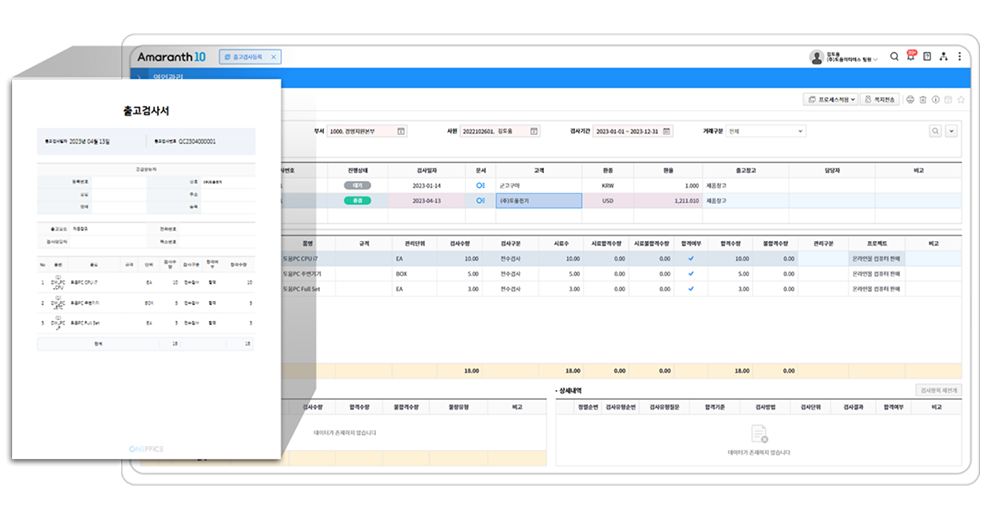Open the calendar icon in 검사기간 field
Screen dimensions: 984x517
666,131
